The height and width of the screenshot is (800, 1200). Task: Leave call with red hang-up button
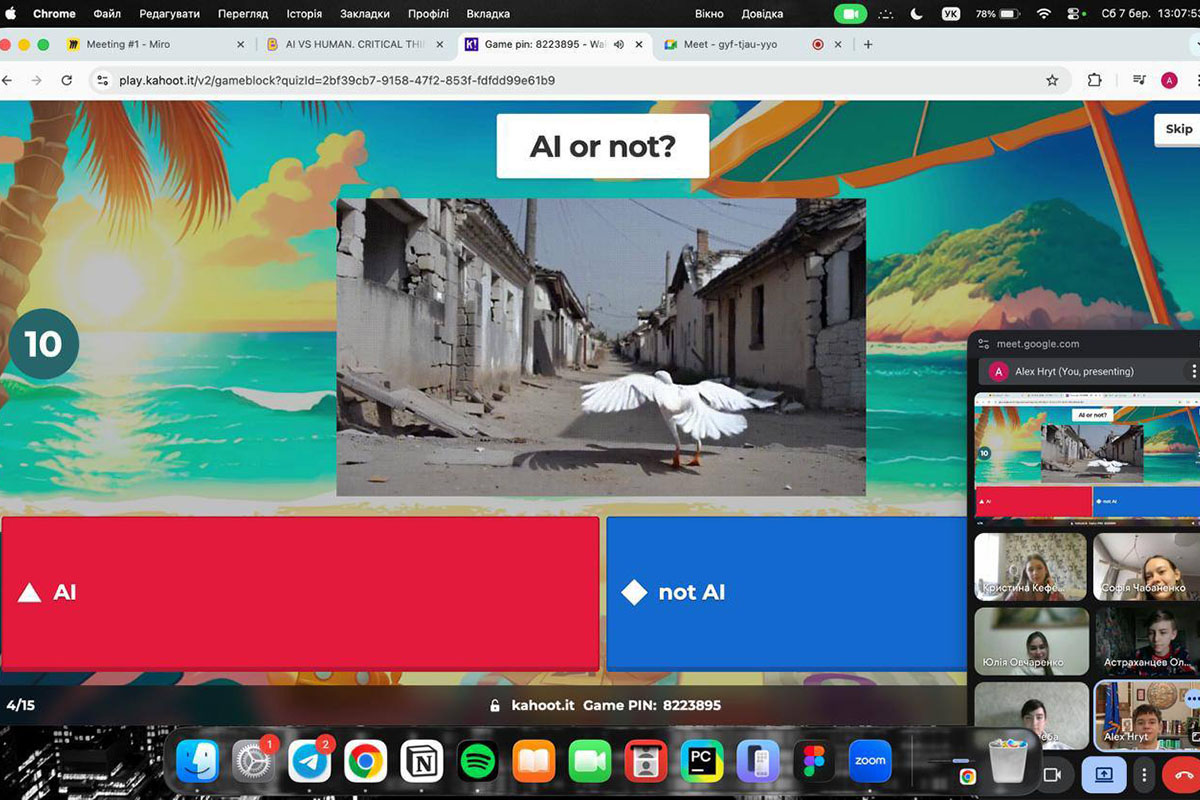coord(1183,775)
